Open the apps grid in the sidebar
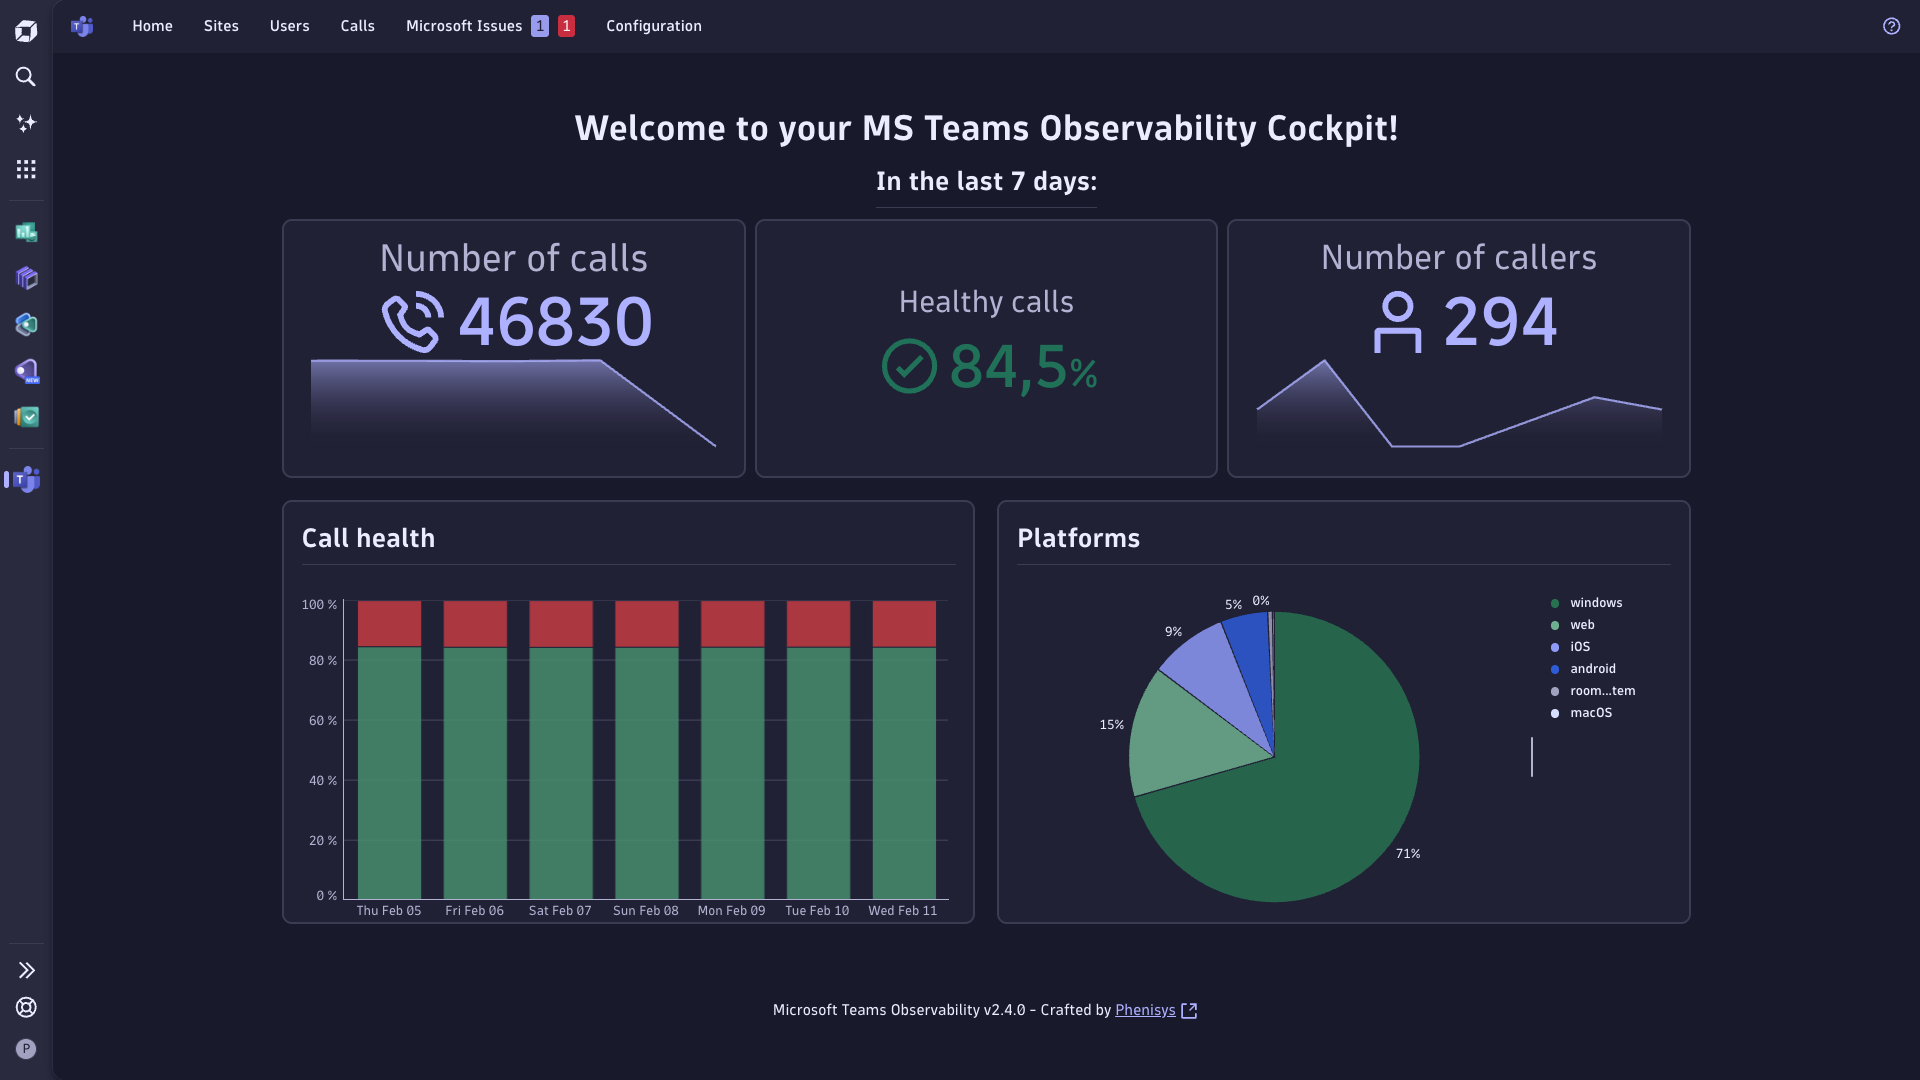This screenshot has width=1920, height=1080. click(26, 169)
